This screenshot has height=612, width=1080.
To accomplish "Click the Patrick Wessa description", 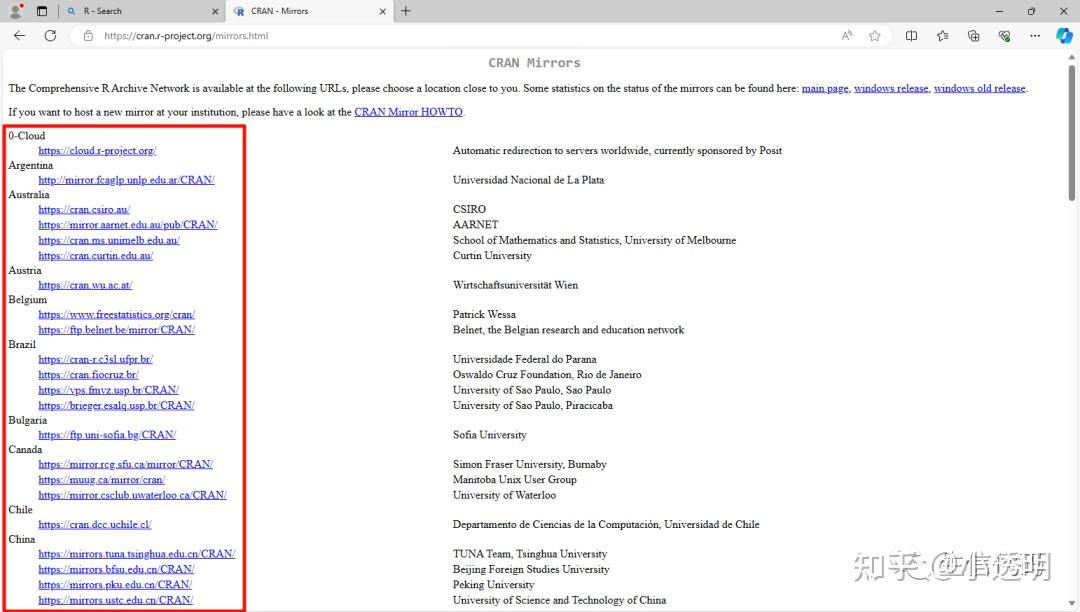I will click(484, 315).
